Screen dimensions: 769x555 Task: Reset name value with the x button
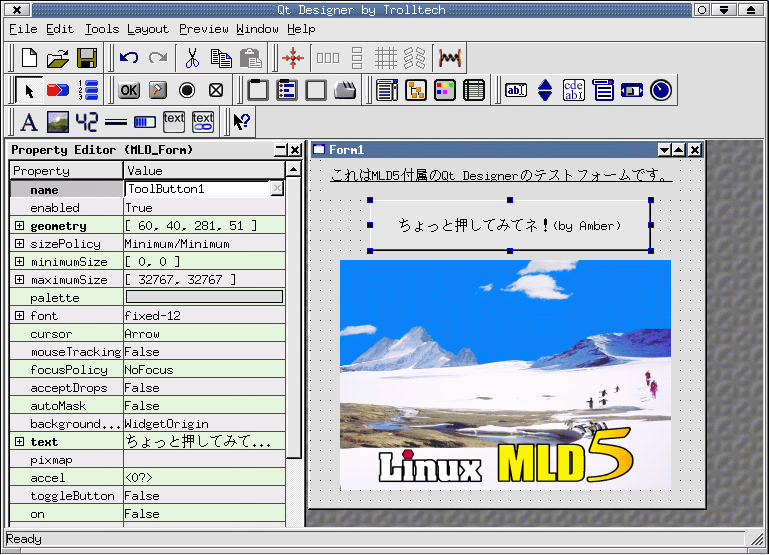(x=277, y=189)
